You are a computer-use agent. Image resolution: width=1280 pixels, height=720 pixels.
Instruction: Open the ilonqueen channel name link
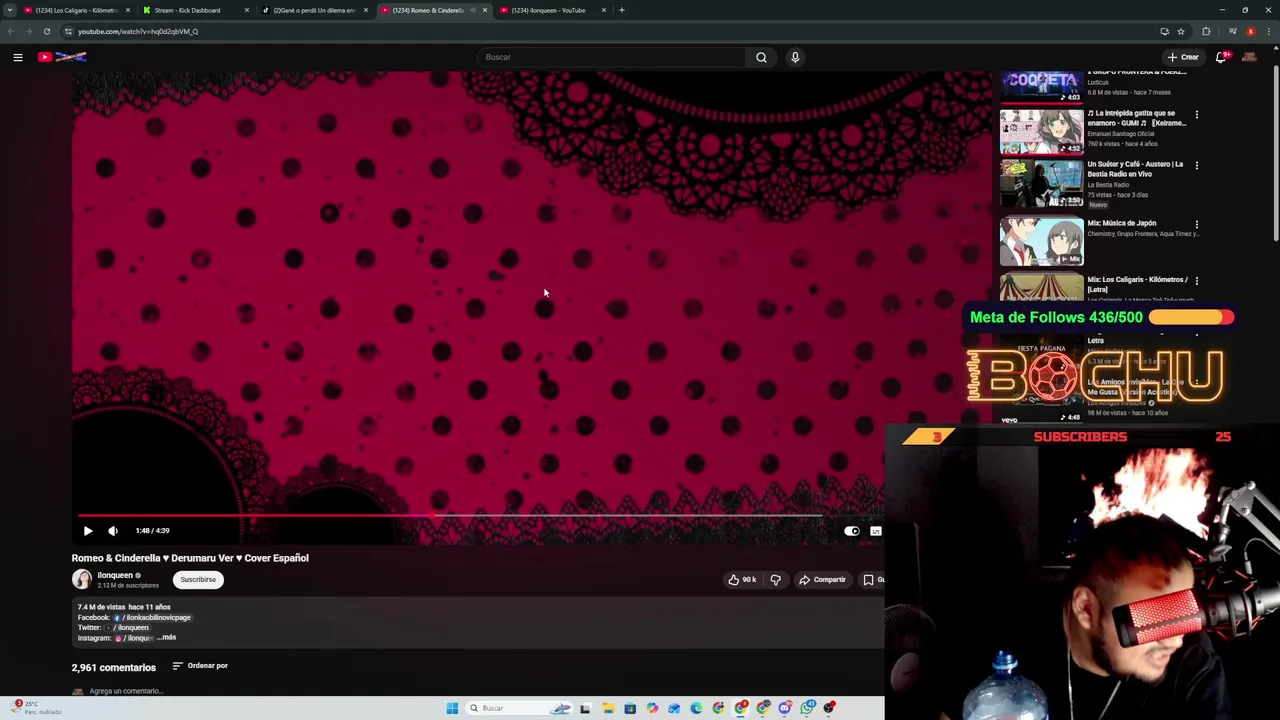click(115, 575)
